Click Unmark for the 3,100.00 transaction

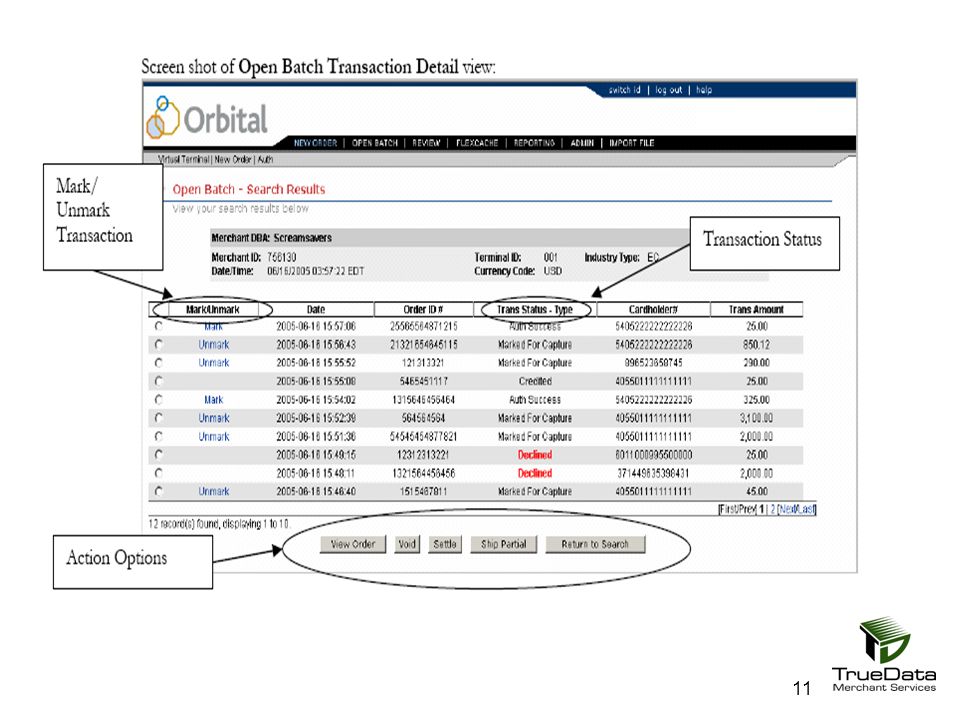tap(214, 418)
